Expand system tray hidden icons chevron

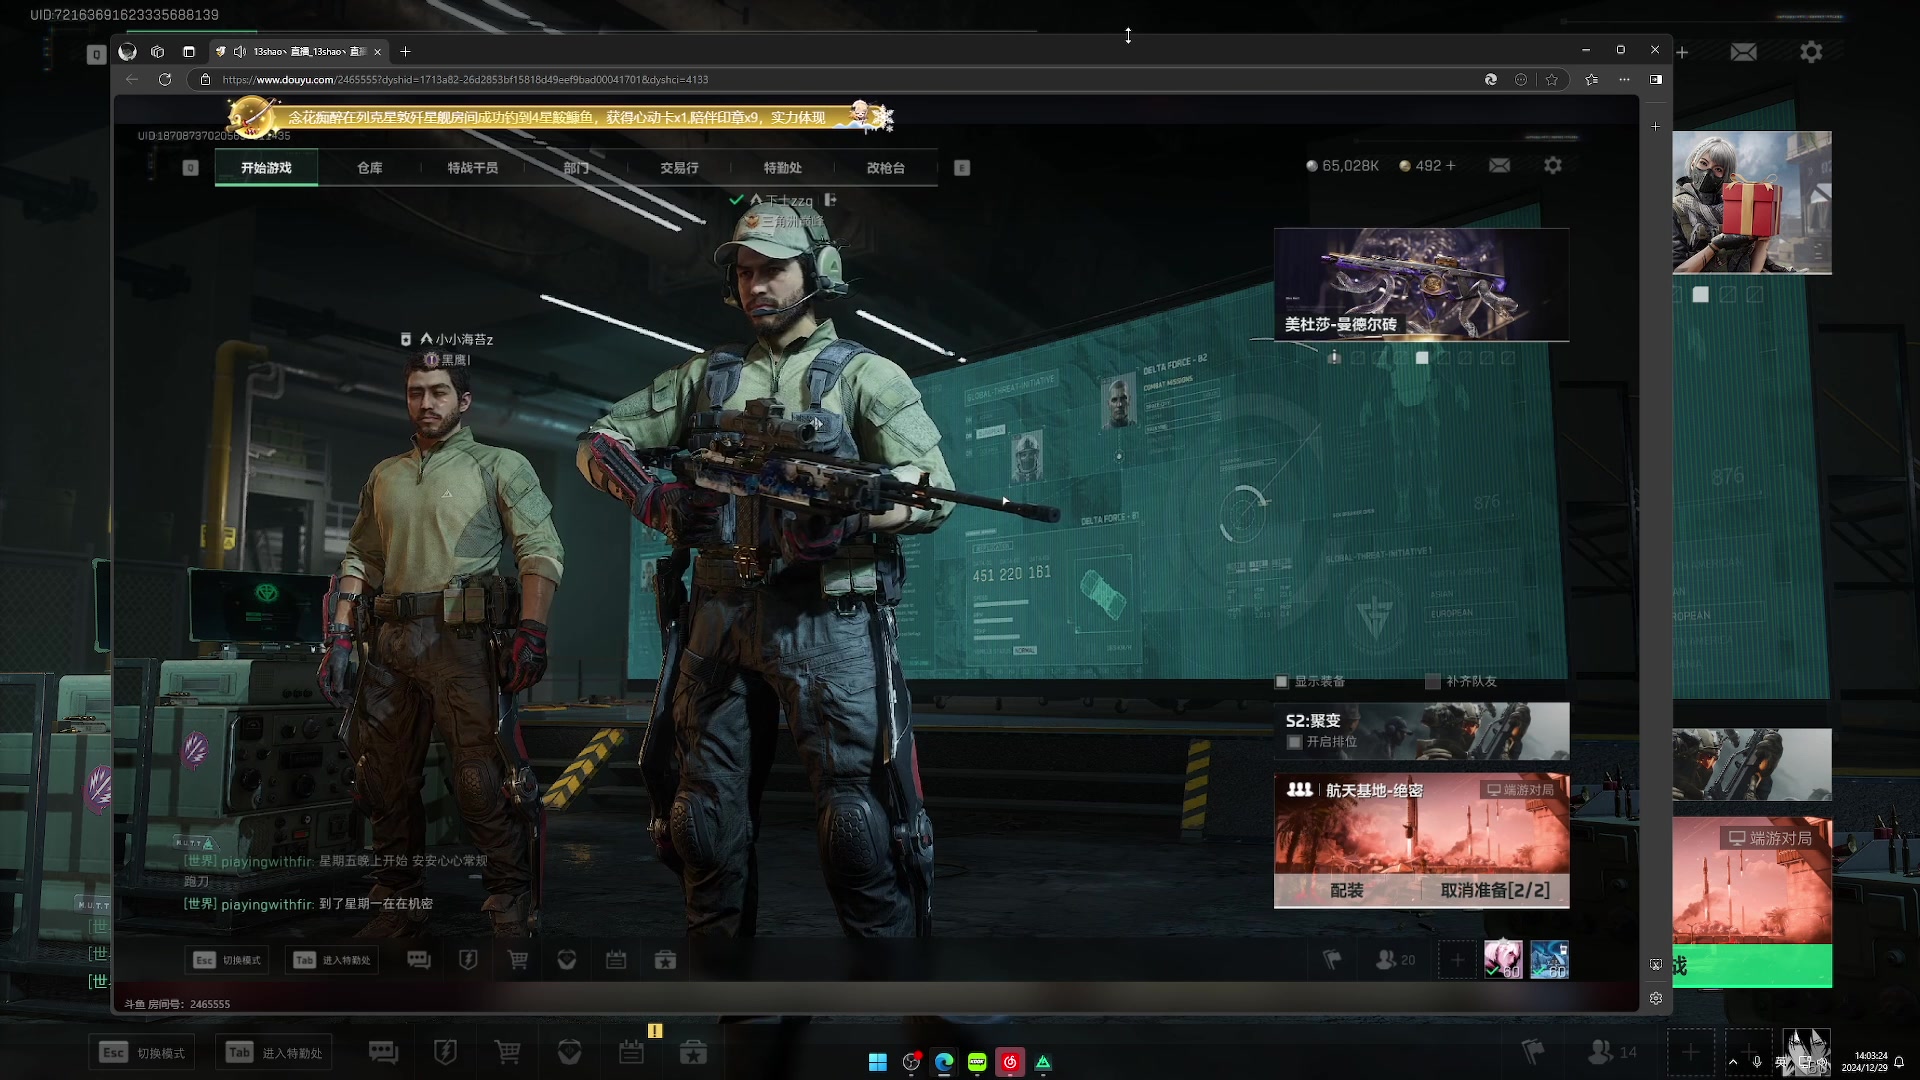(1733, 1062)
